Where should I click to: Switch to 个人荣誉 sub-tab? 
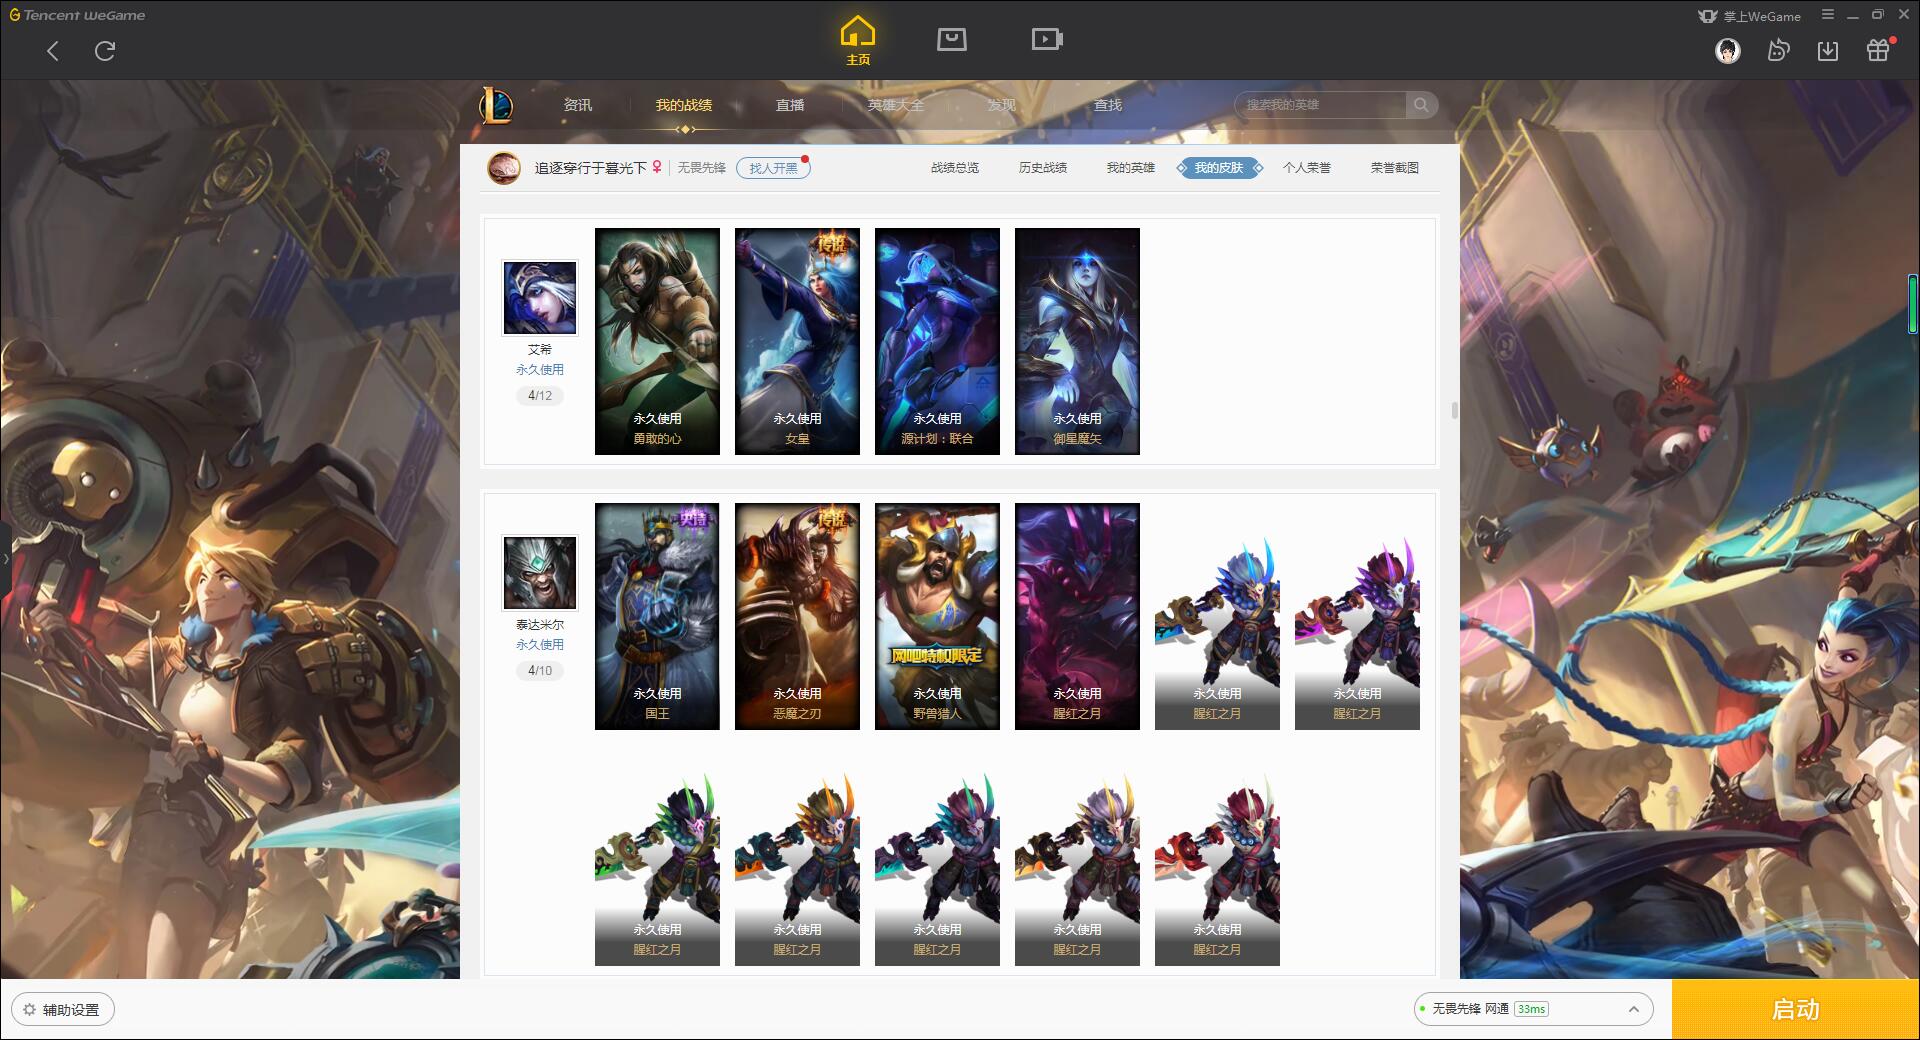pos(1307,168)
